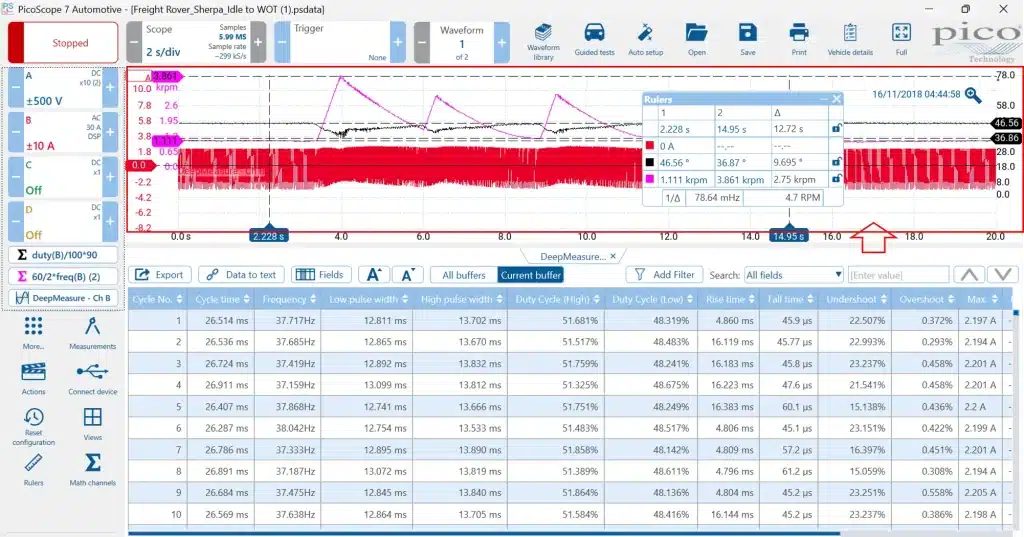Increase the time base with plus

(x=258, y=42)
